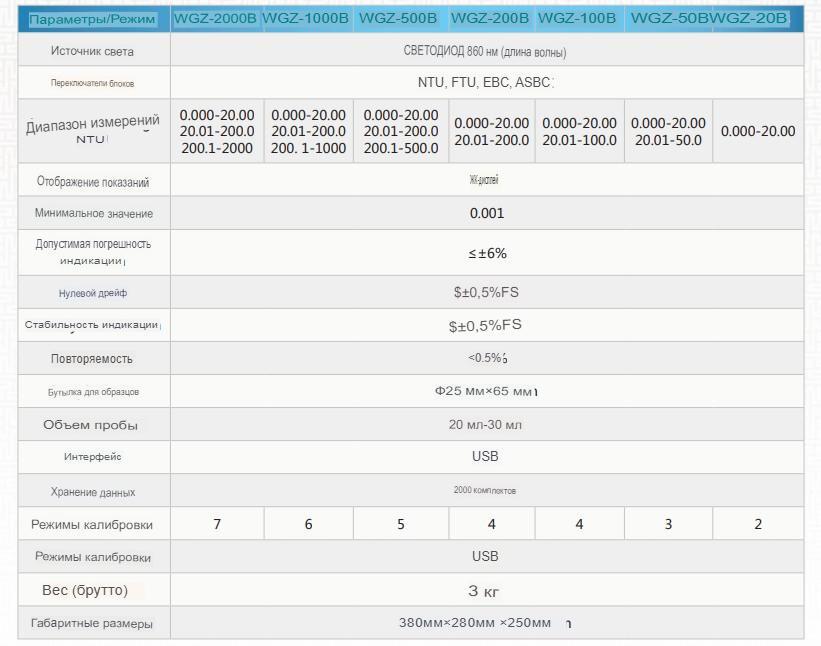This screenshot has height=646, width=821.
Task: Click the 'Допустимая погрешность' row label
Action: coord(93,244)
